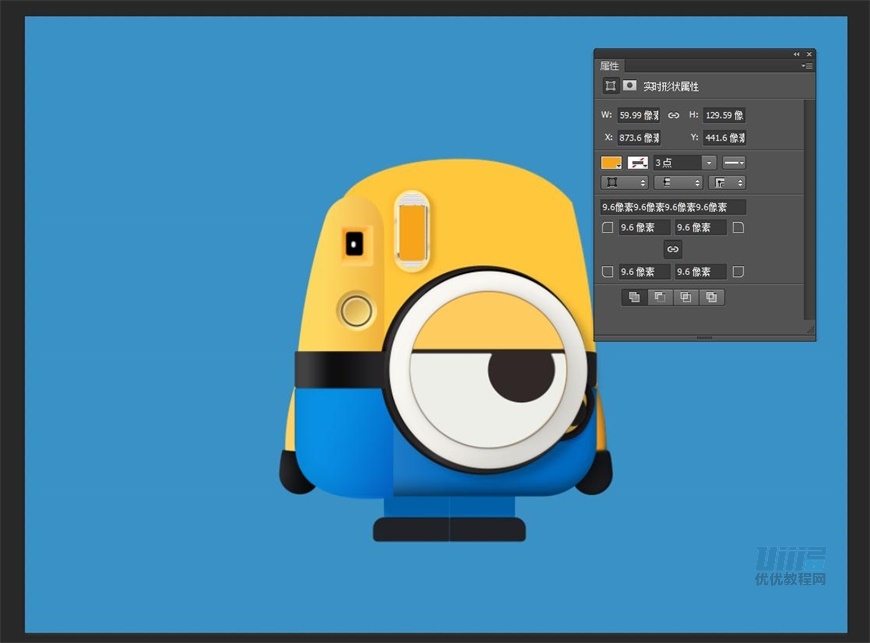Viewport: 870px width, 643px height.
Task: Click the bottom-right corner radius icon
Action: pyautogui.click(x=738, y=272)
